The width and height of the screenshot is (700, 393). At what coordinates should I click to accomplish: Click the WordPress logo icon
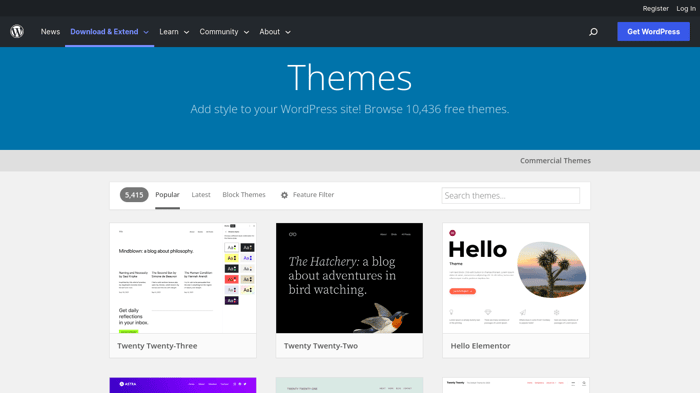click(x=17, y=31)
